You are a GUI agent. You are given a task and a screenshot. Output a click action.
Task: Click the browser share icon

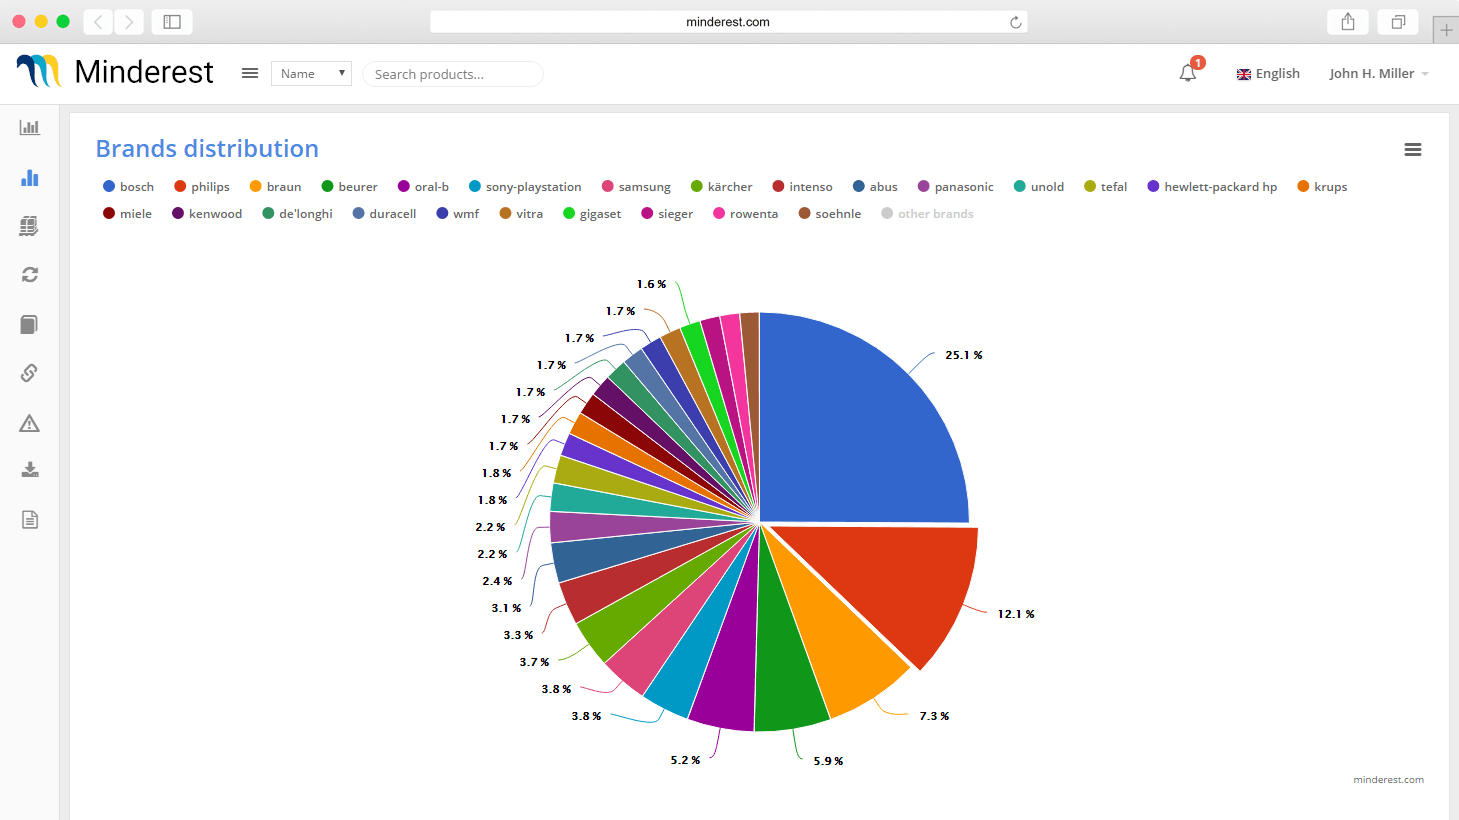(x=1348, y=21)
